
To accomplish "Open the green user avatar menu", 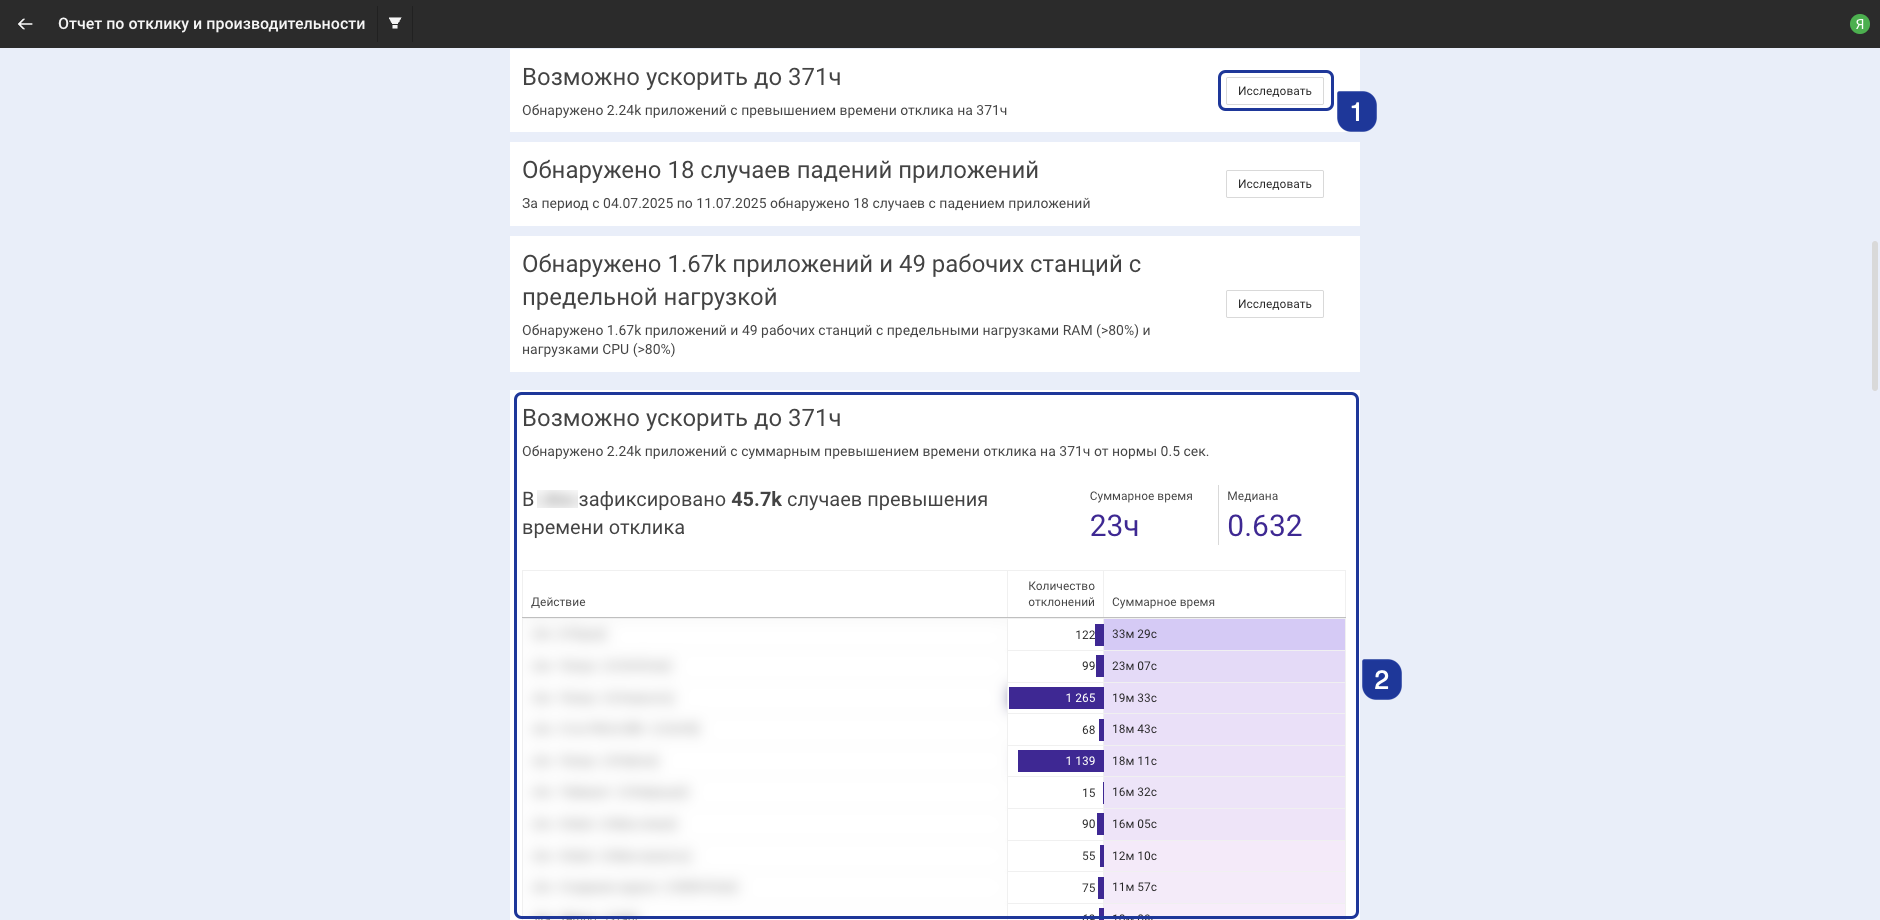I will (x=1859, y=24).
